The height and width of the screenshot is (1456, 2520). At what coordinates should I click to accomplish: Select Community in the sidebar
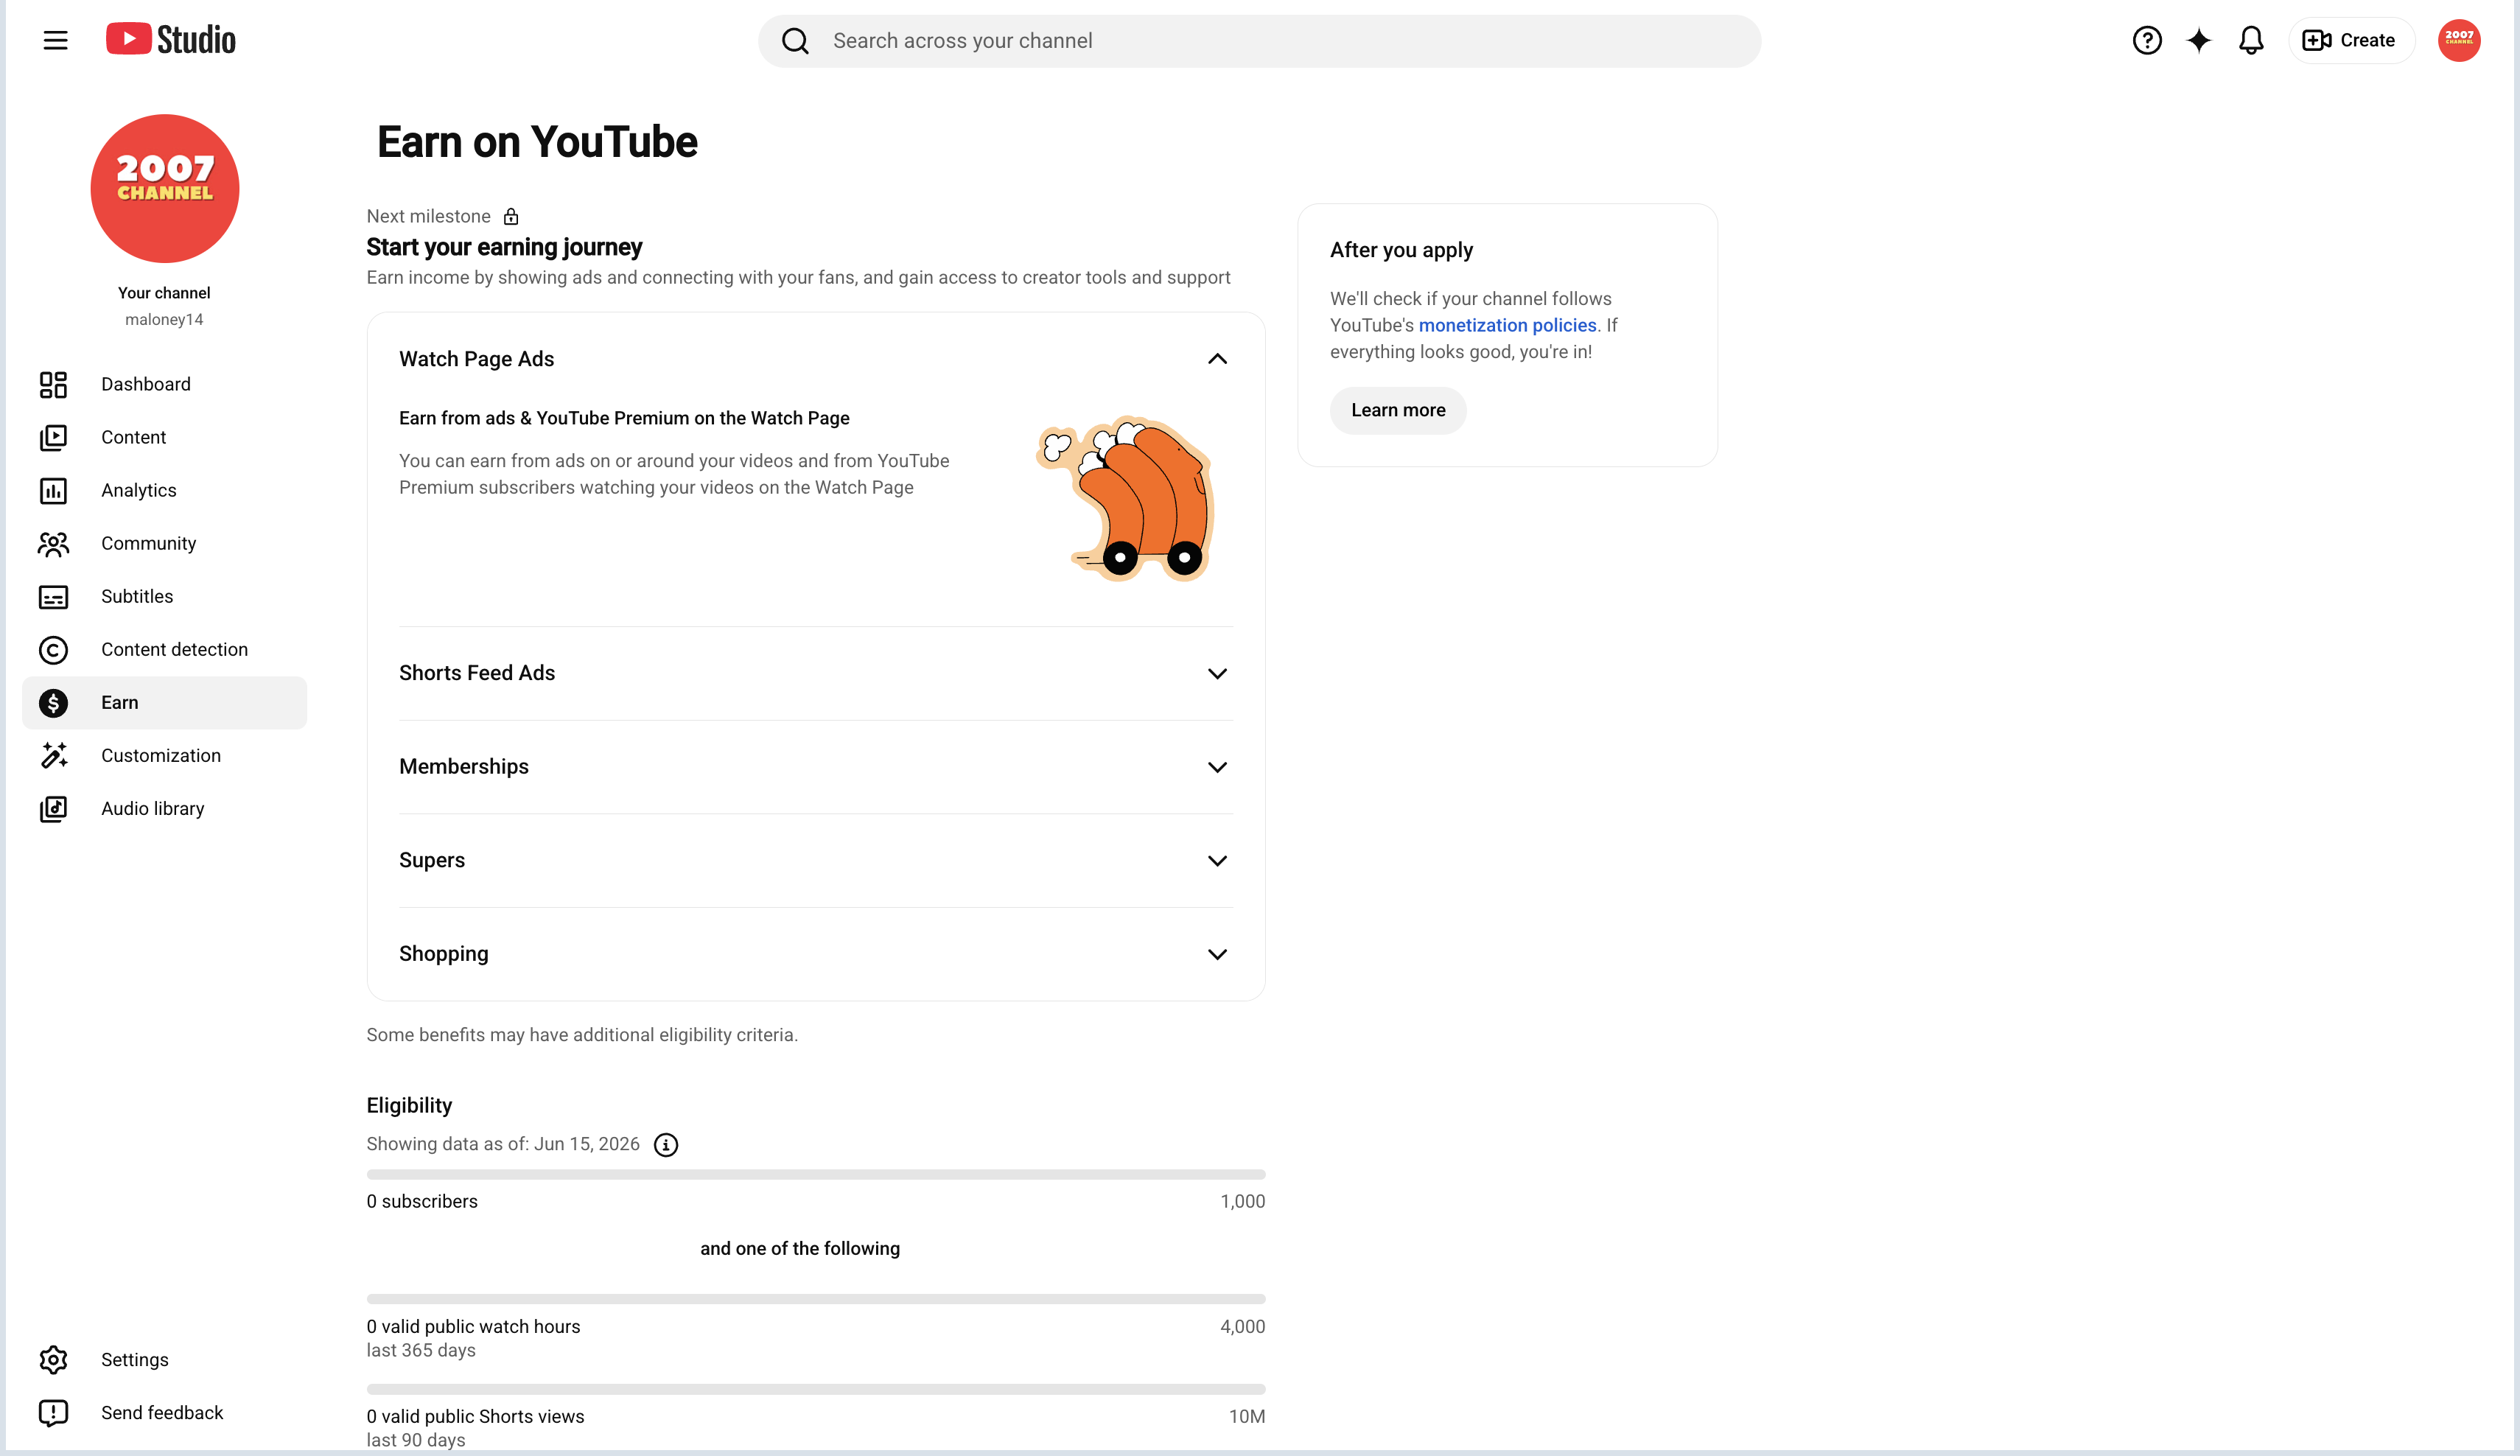tap(164, 543)
